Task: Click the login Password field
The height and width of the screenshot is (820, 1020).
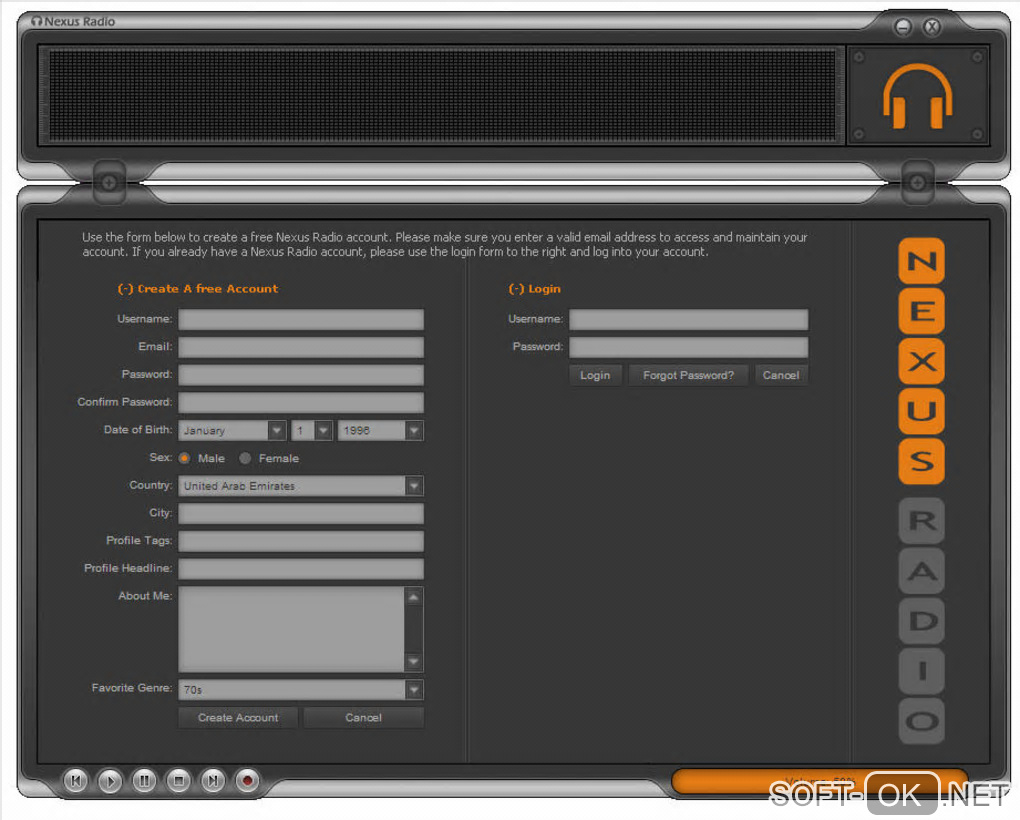Action: pos(689,347)
